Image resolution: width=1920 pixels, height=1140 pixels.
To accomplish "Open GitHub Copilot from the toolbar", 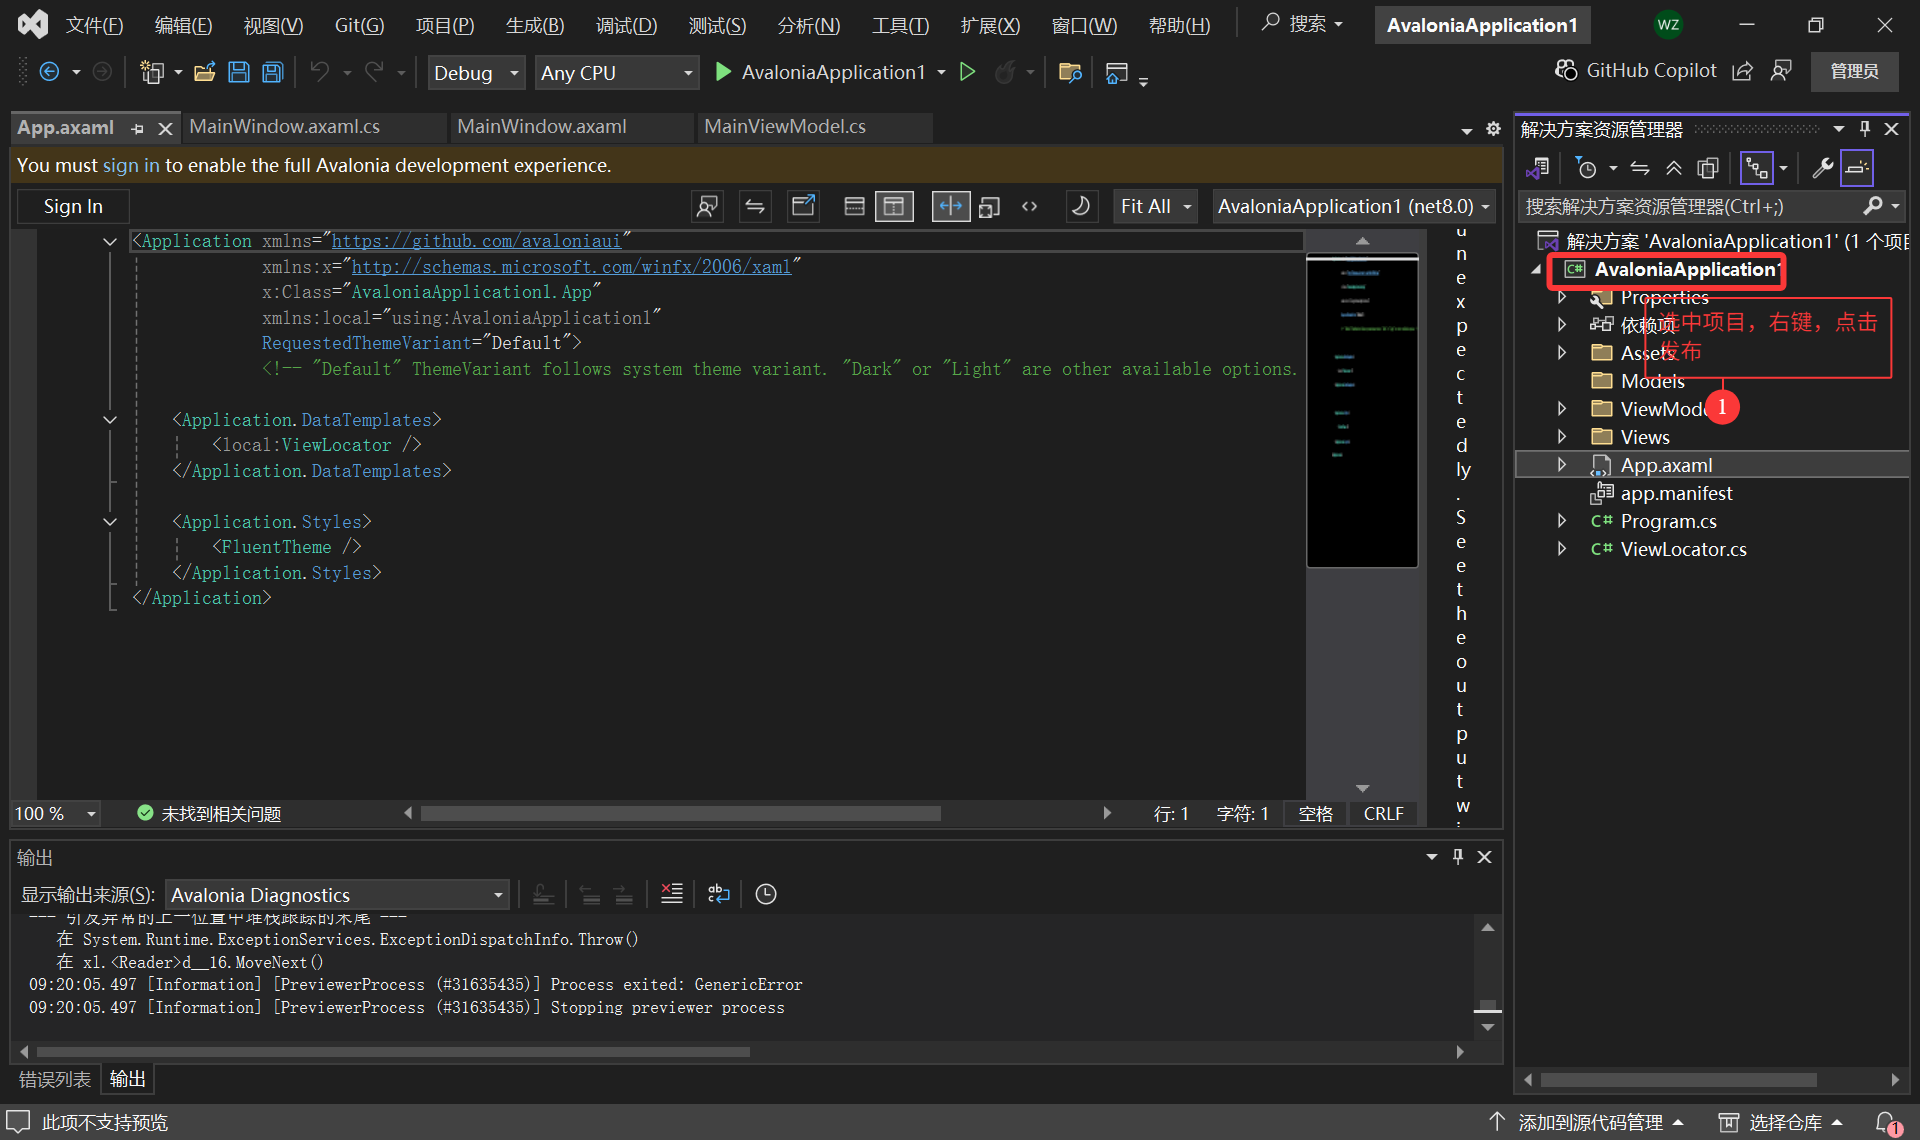I will 1636,70.
